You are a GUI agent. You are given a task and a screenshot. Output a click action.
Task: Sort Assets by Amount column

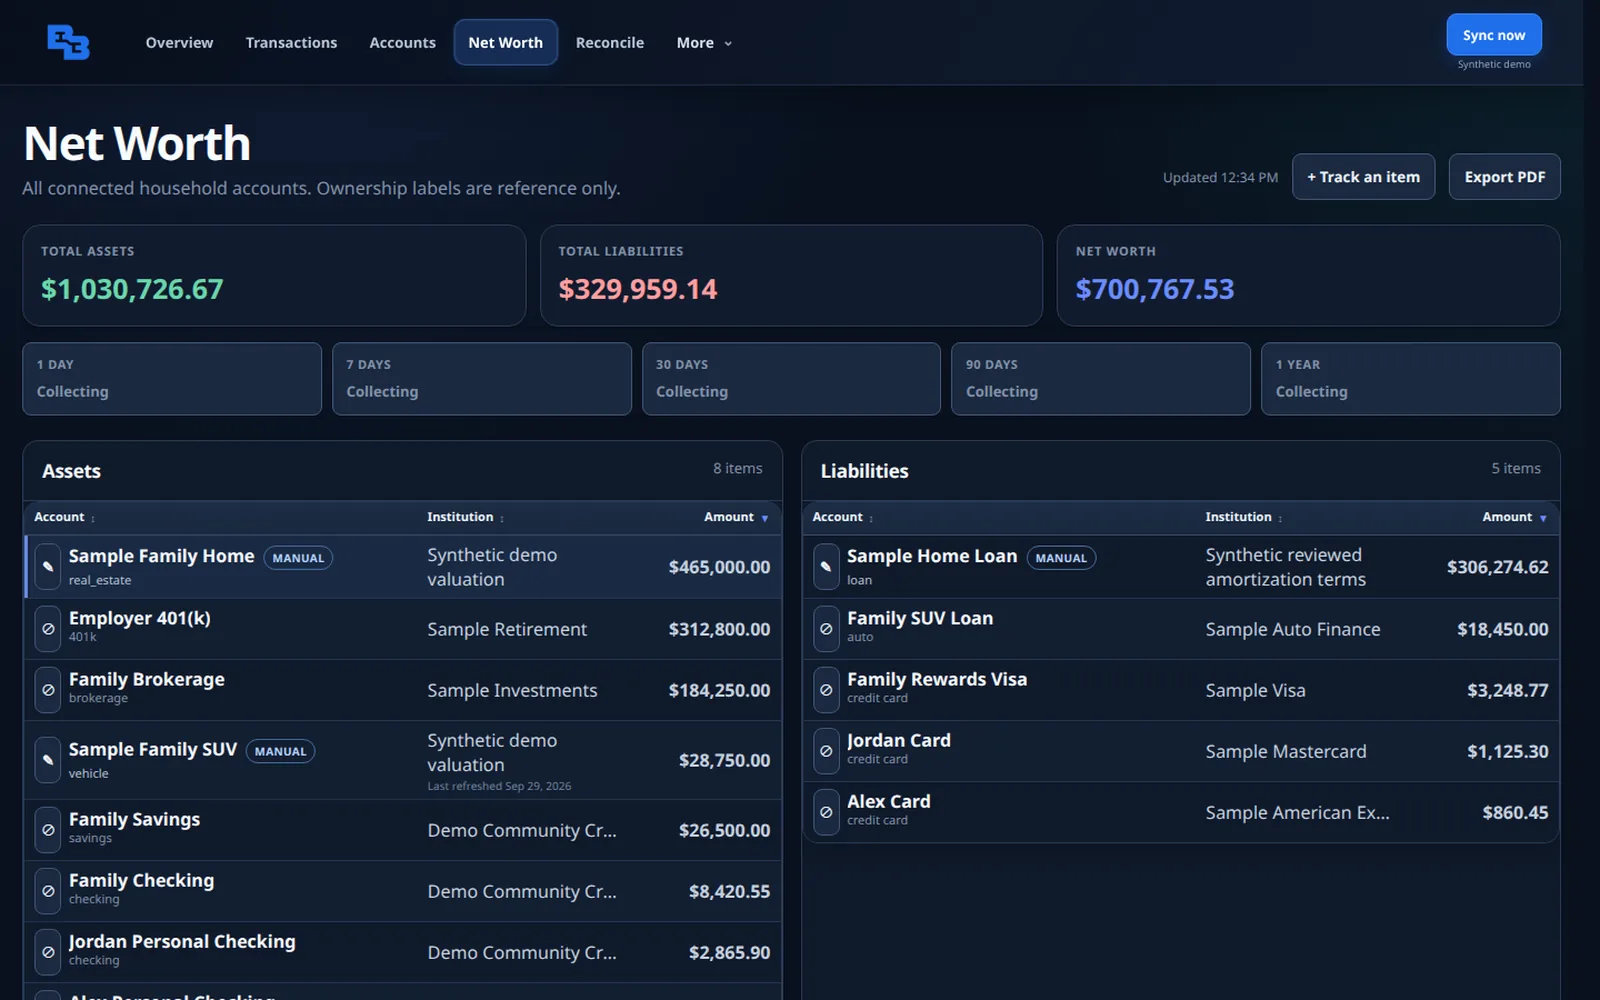click(x=736, y=517)
